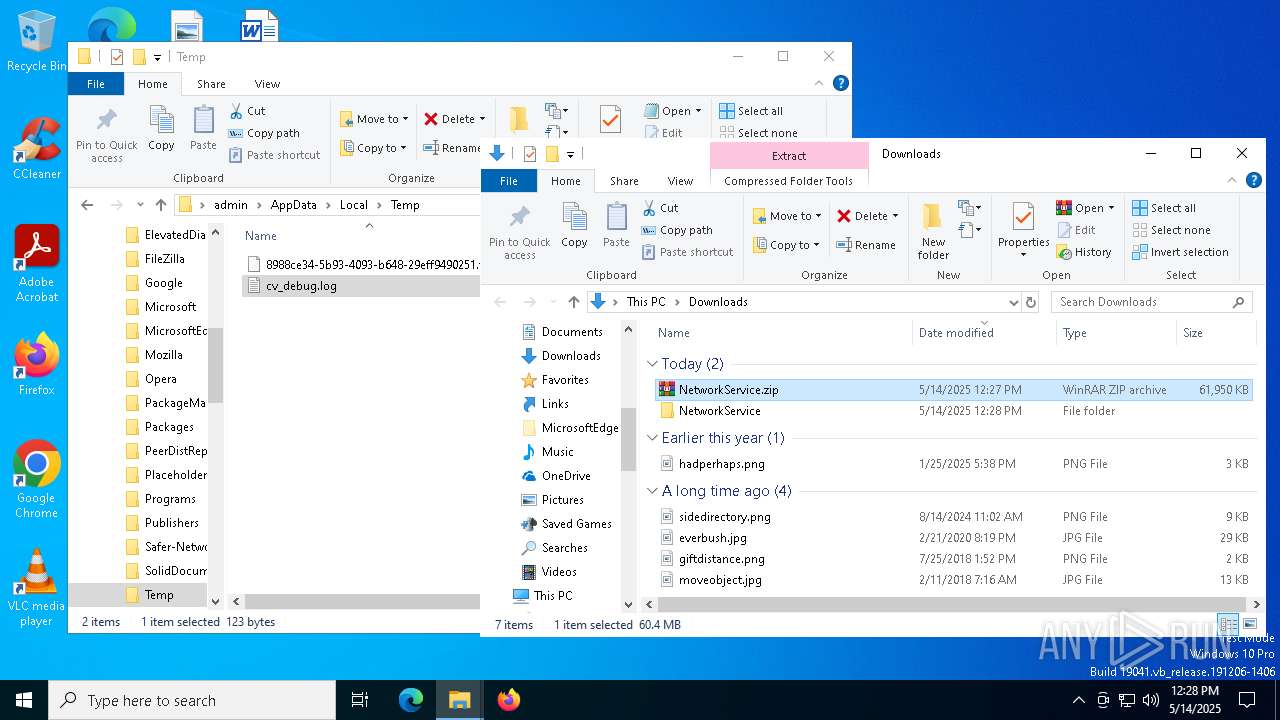This screenshot has width=1280, height=720.
Task: Select hadperhaps.png file
Action: [954, 464]
